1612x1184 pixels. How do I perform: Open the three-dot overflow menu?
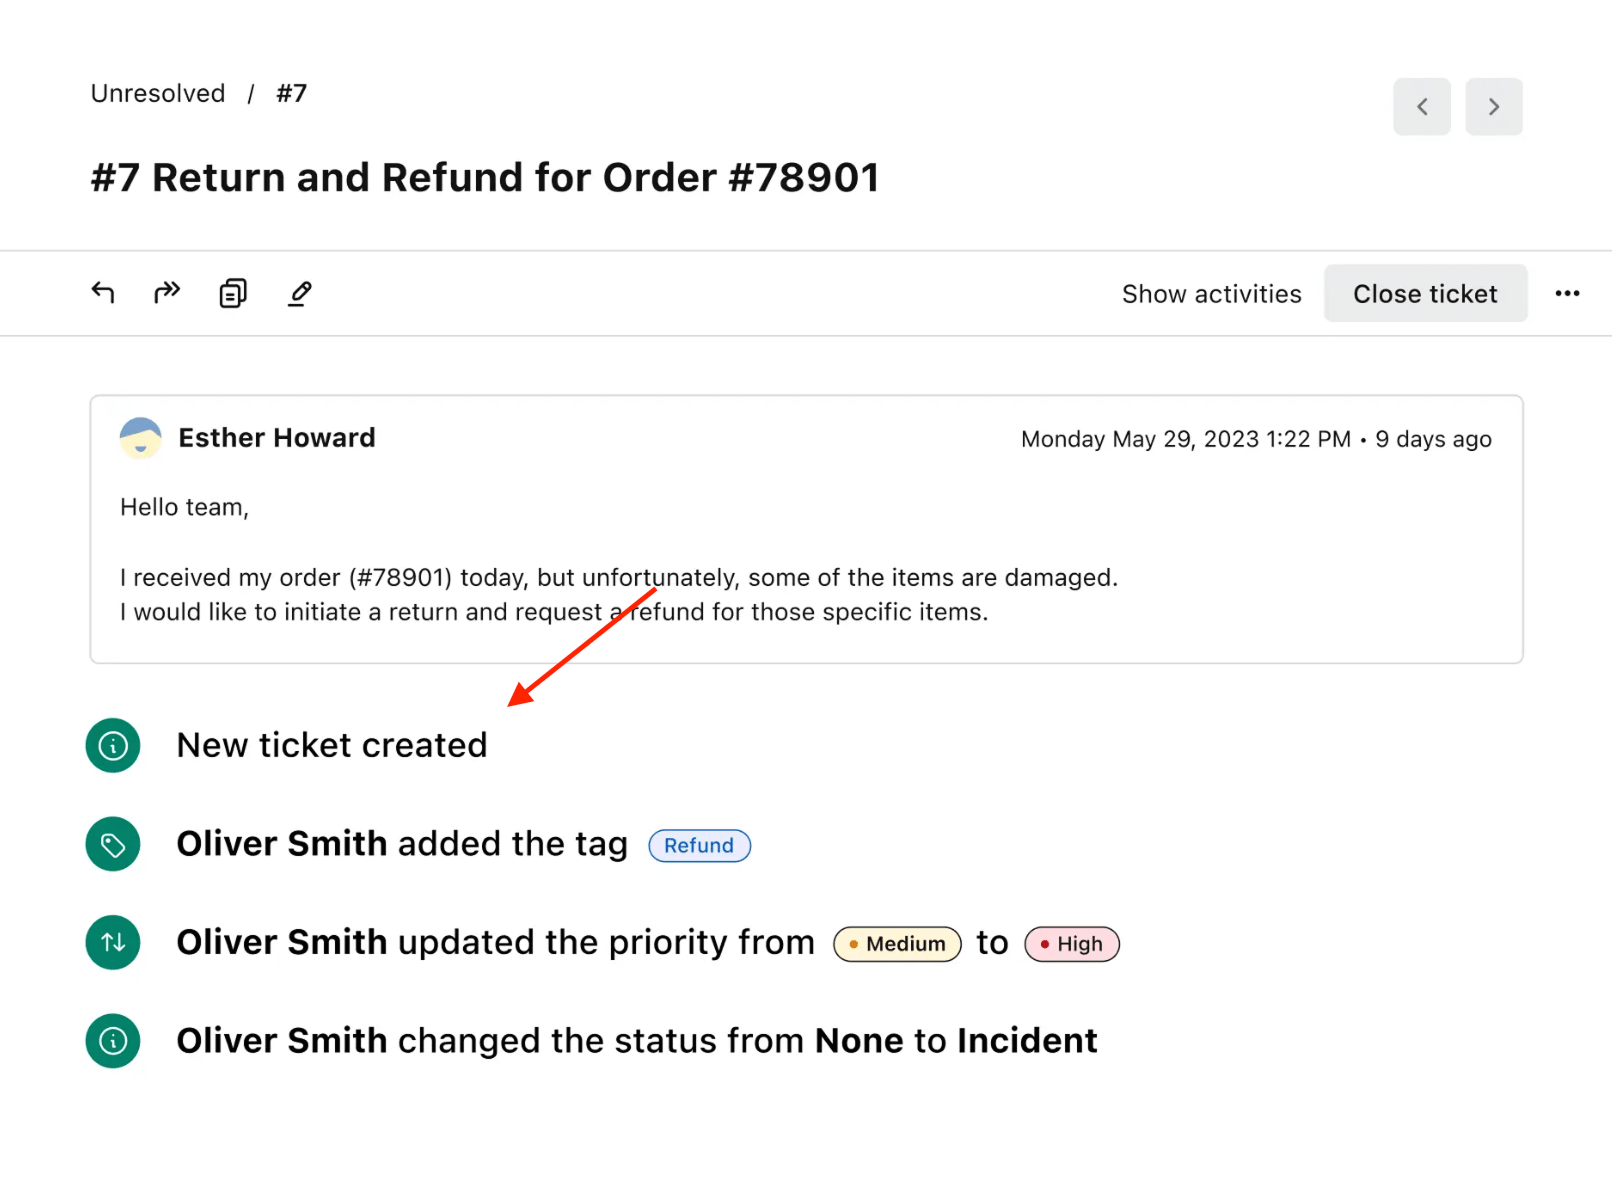point(1566,293)
